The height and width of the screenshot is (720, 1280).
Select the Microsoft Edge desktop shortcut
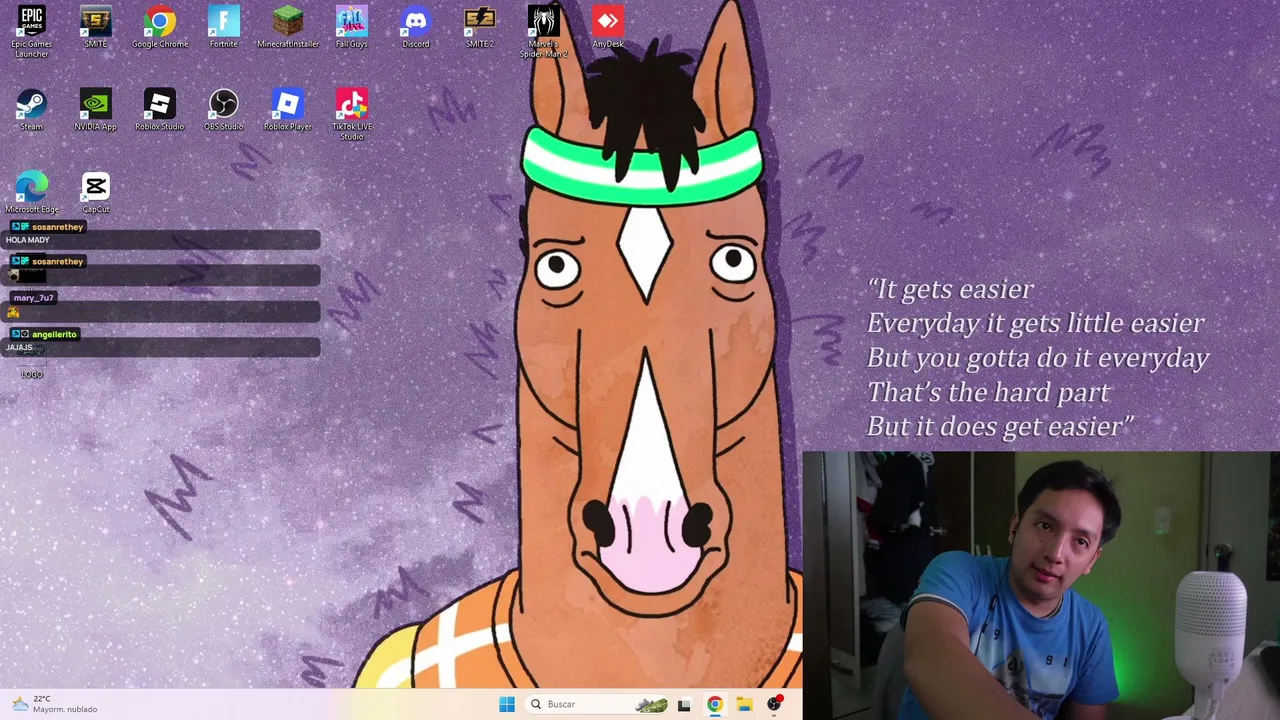pos(32,193)
